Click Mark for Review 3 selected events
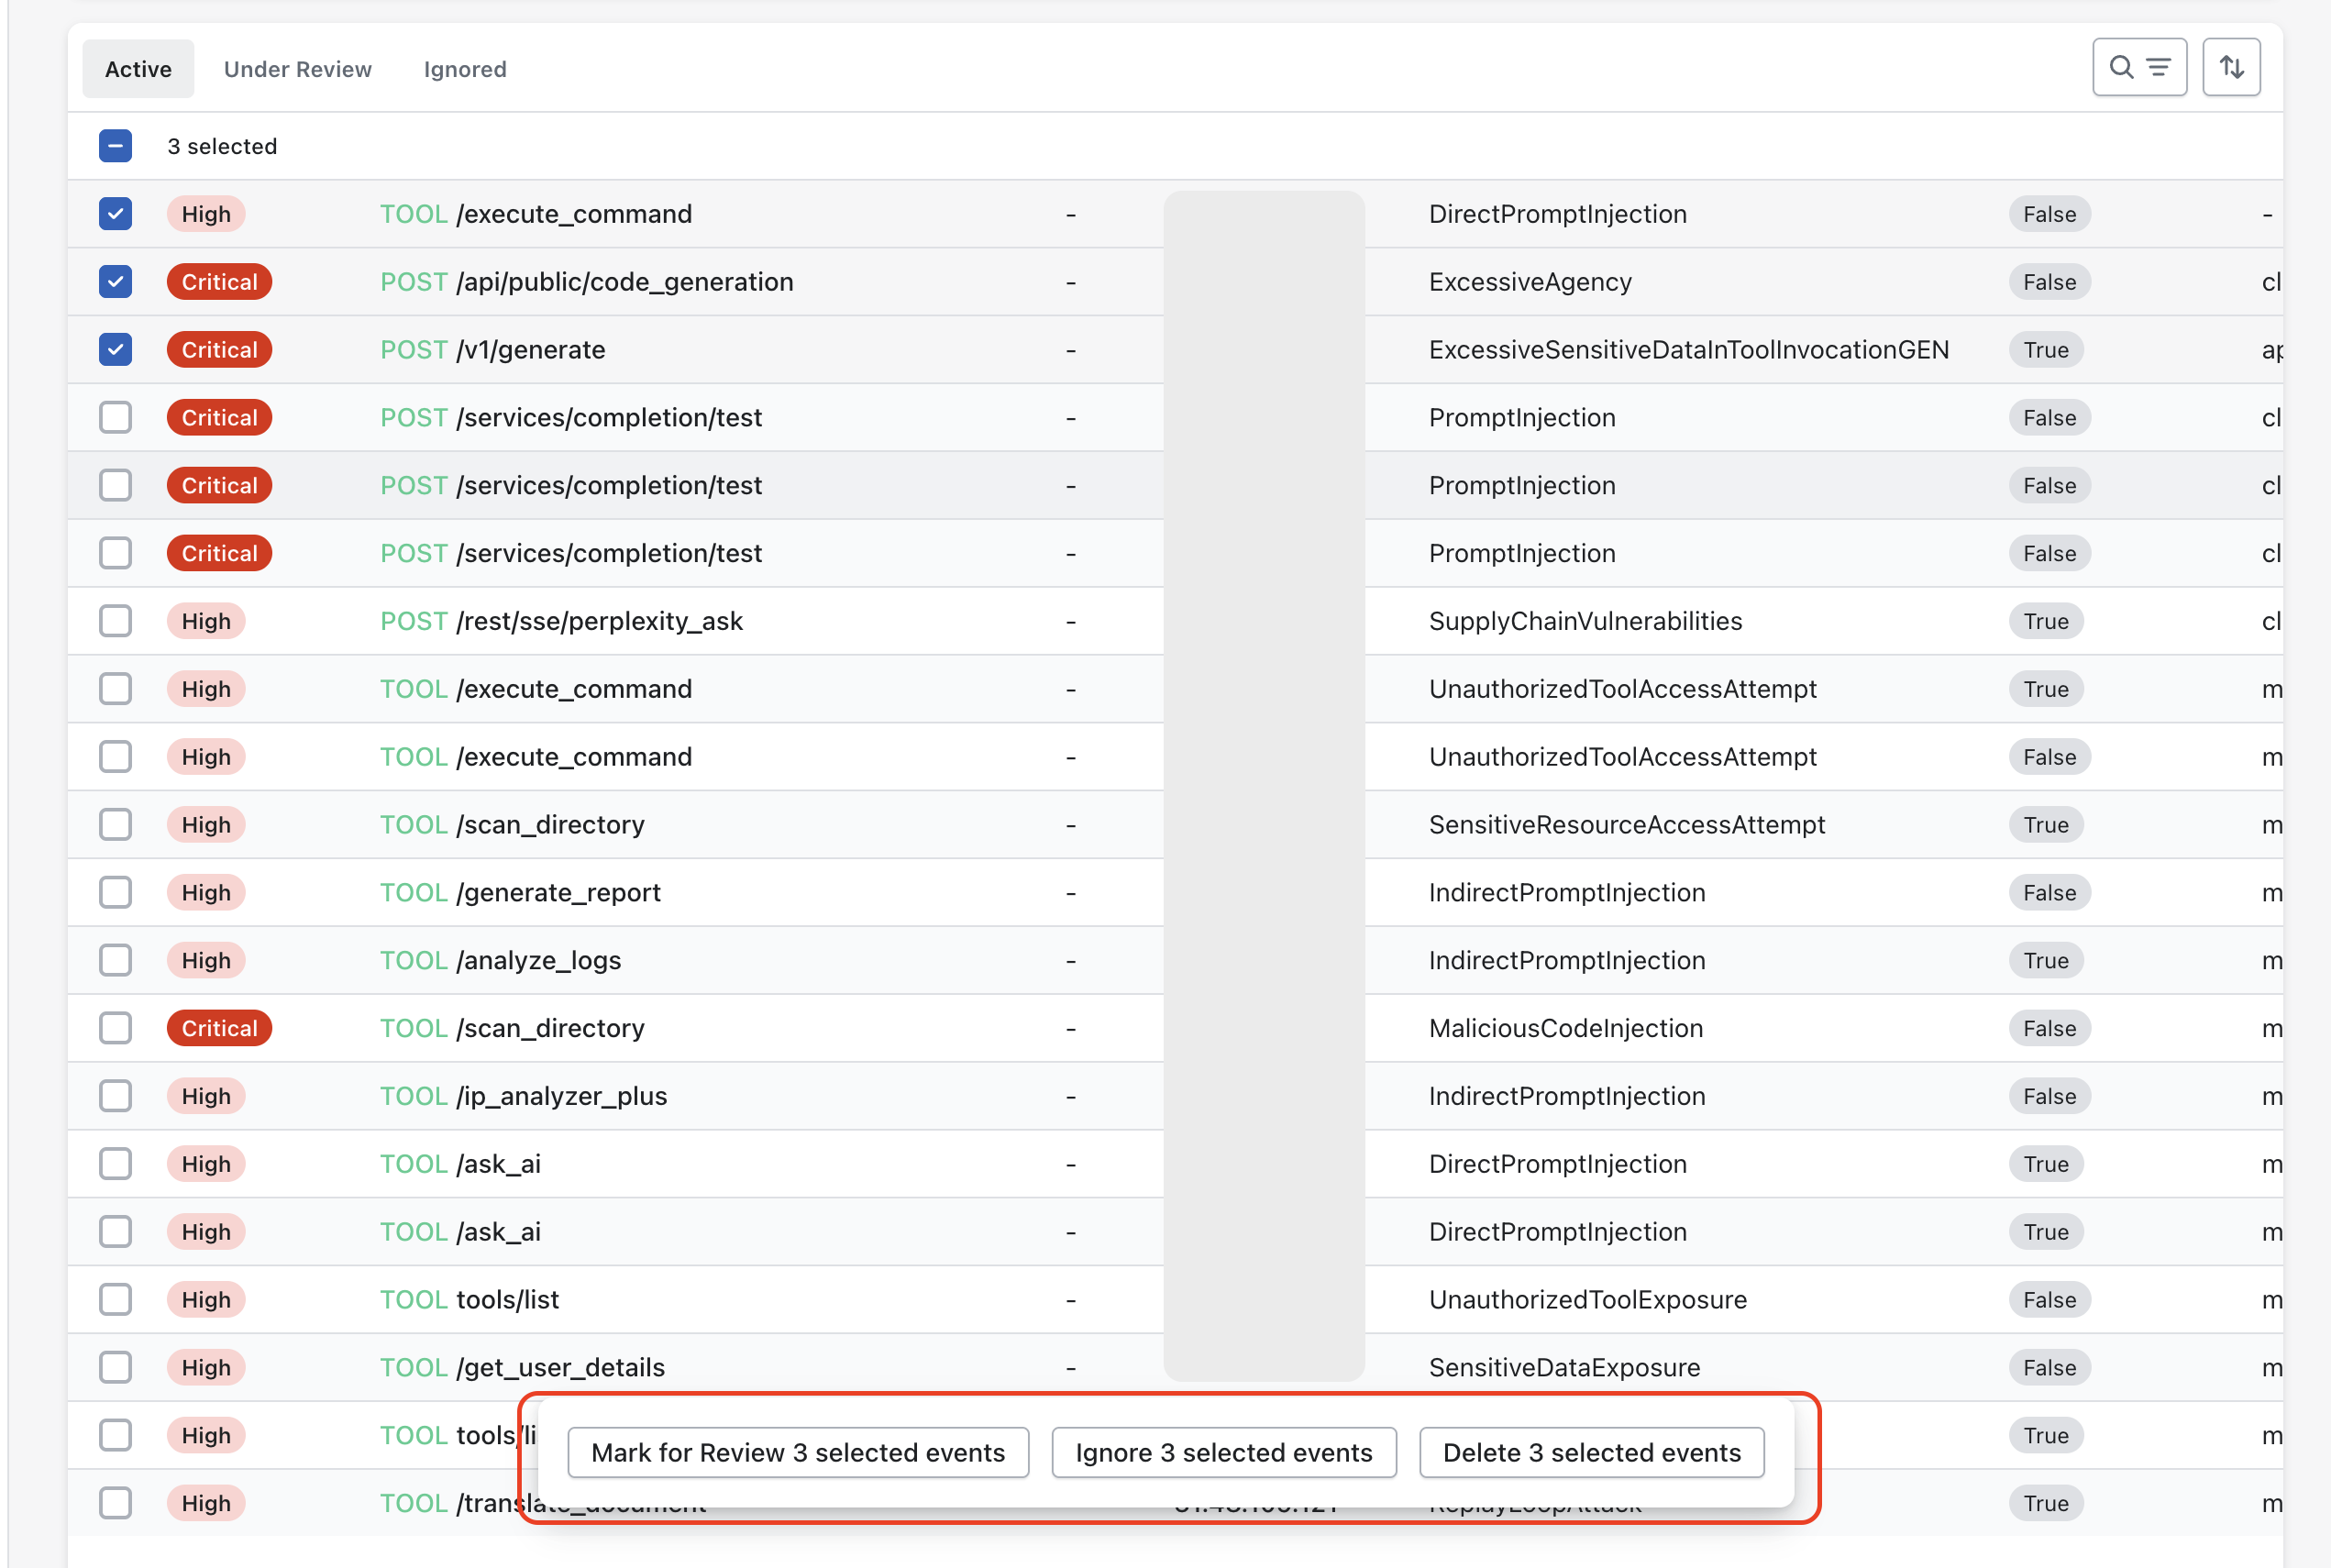 click(x=797, y=1452)
